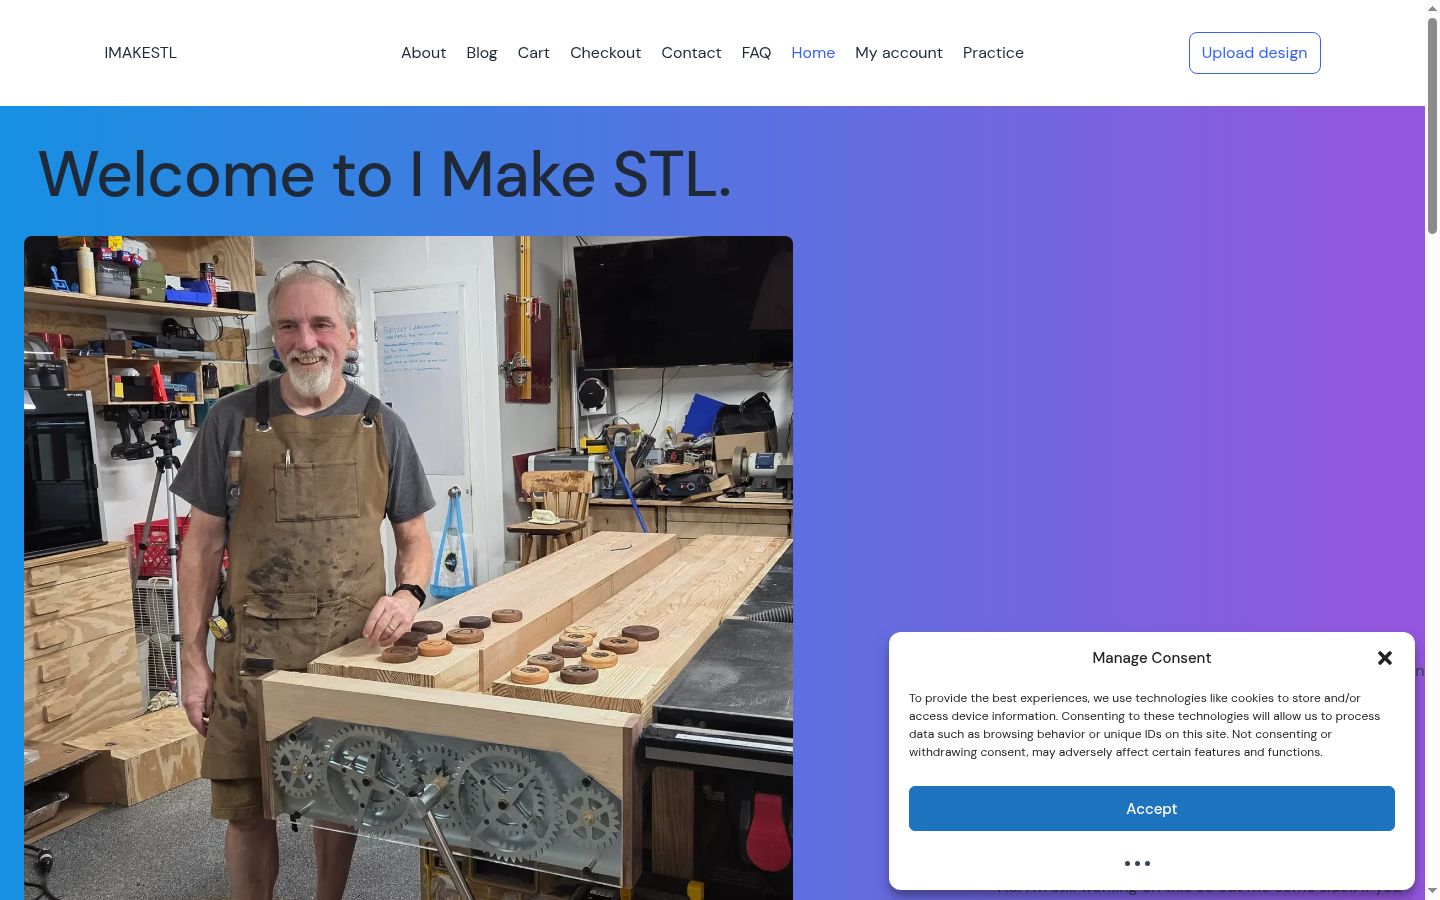
Task: Click the workshop photo of the man
Action: 408,568
